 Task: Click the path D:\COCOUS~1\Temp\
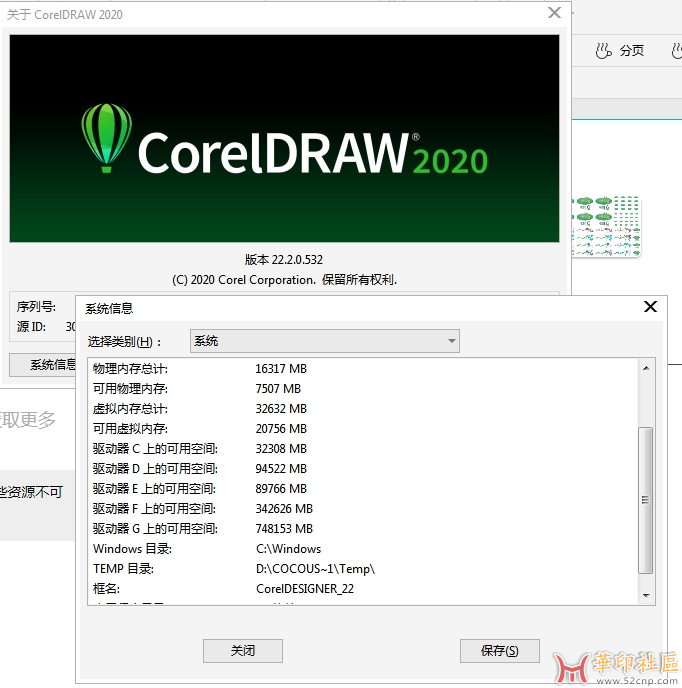pos(315,569)
